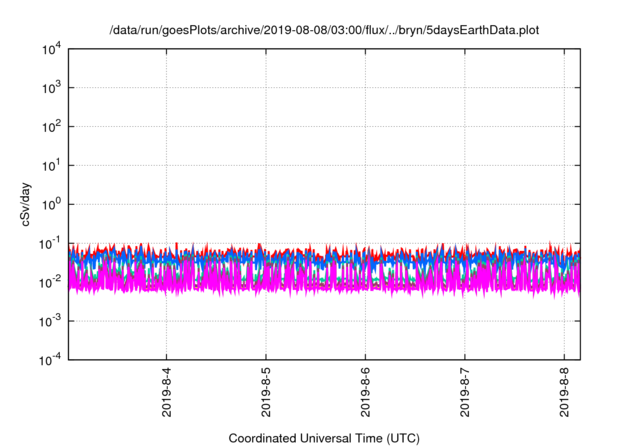
Task: Click the 10^3 y-axis tick label
Action: (x=50, y=88)
